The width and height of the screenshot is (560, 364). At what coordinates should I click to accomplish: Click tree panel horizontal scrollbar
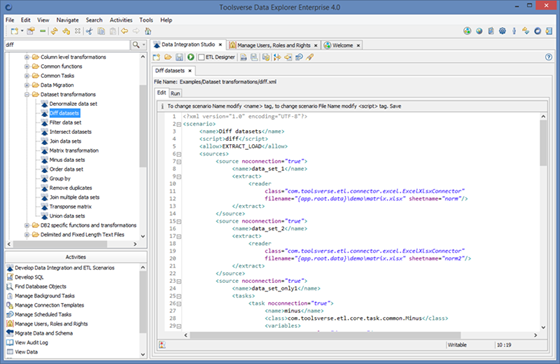60,244
